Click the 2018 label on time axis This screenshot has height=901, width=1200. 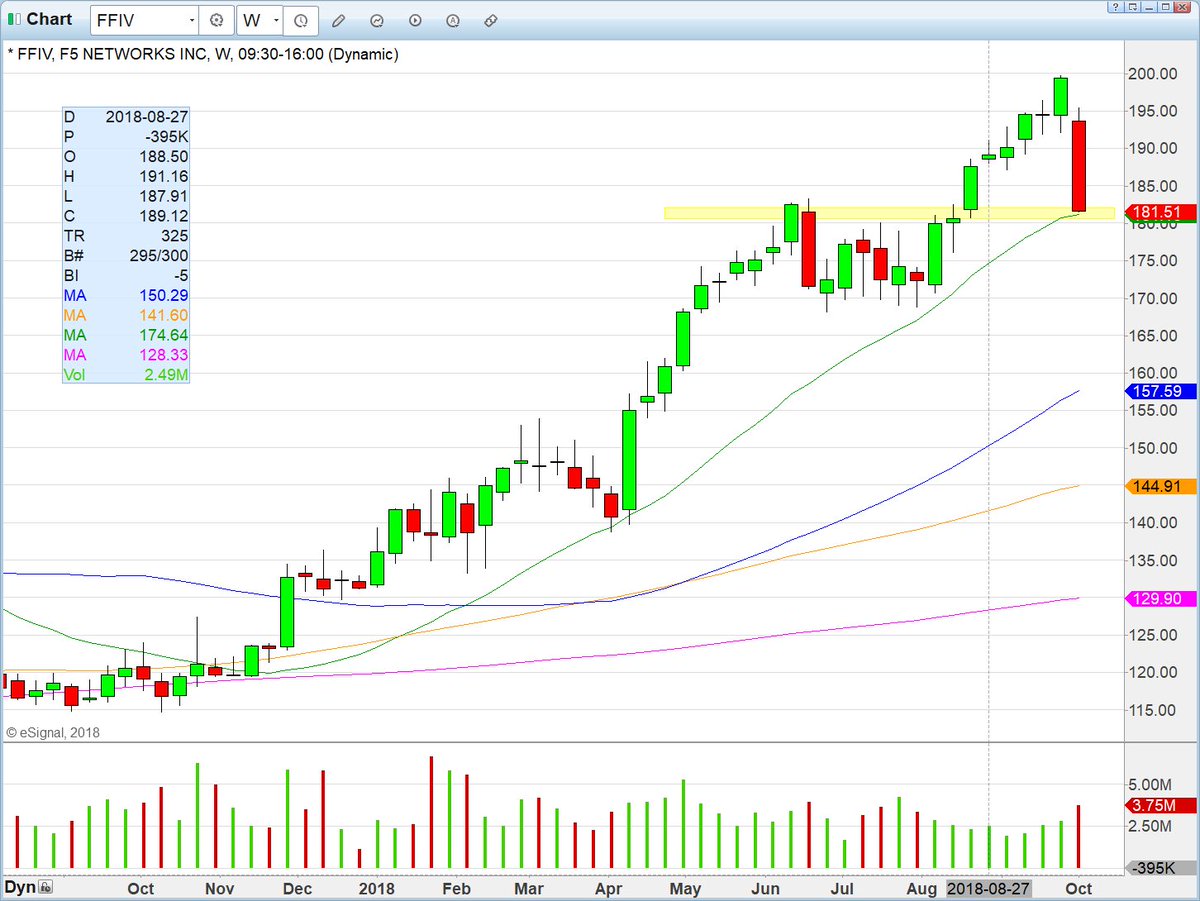point(377,888)
